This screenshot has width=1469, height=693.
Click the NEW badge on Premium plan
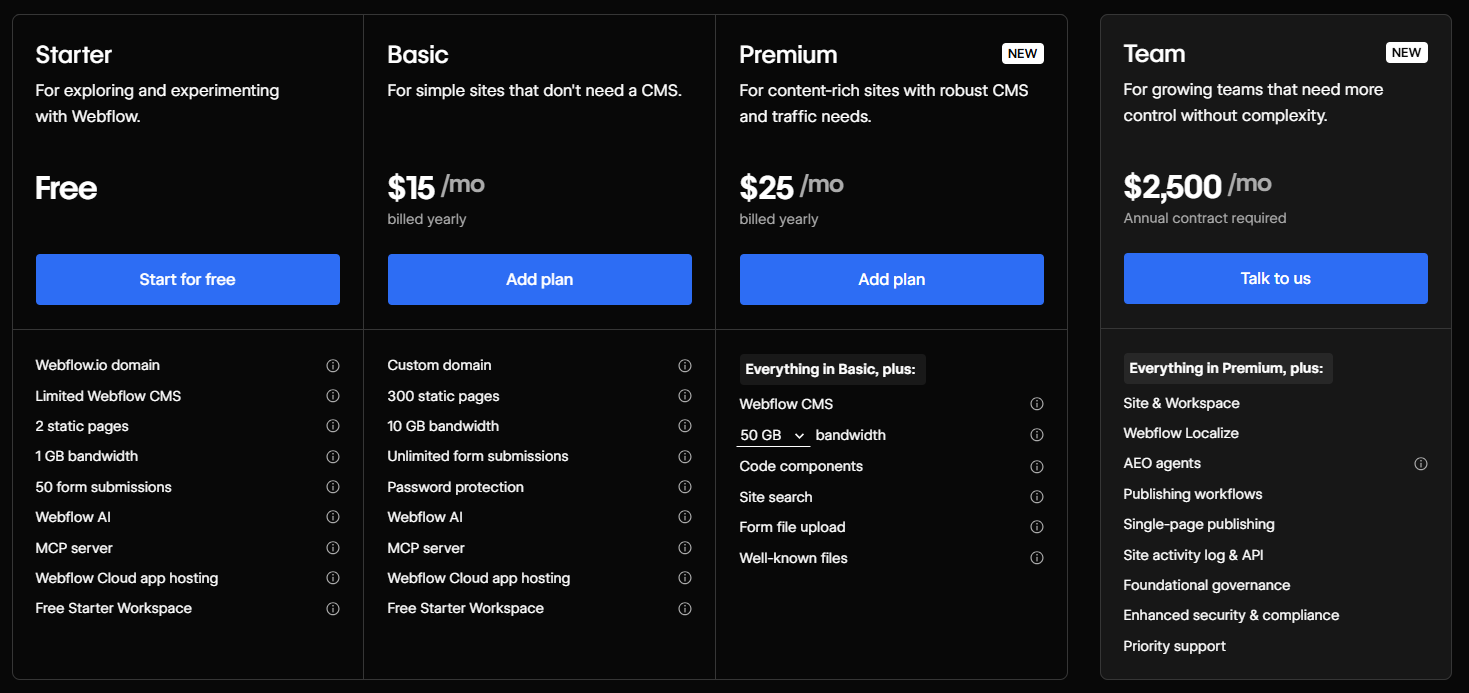coord(1023,54)
